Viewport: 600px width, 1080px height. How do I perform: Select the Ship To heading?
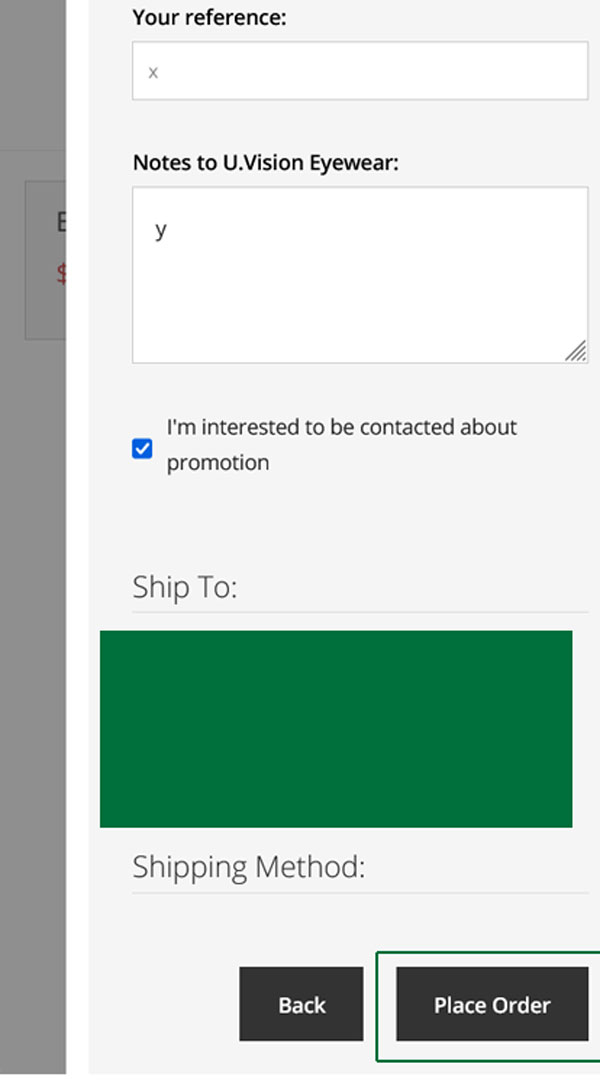click(x=185, y=587)
